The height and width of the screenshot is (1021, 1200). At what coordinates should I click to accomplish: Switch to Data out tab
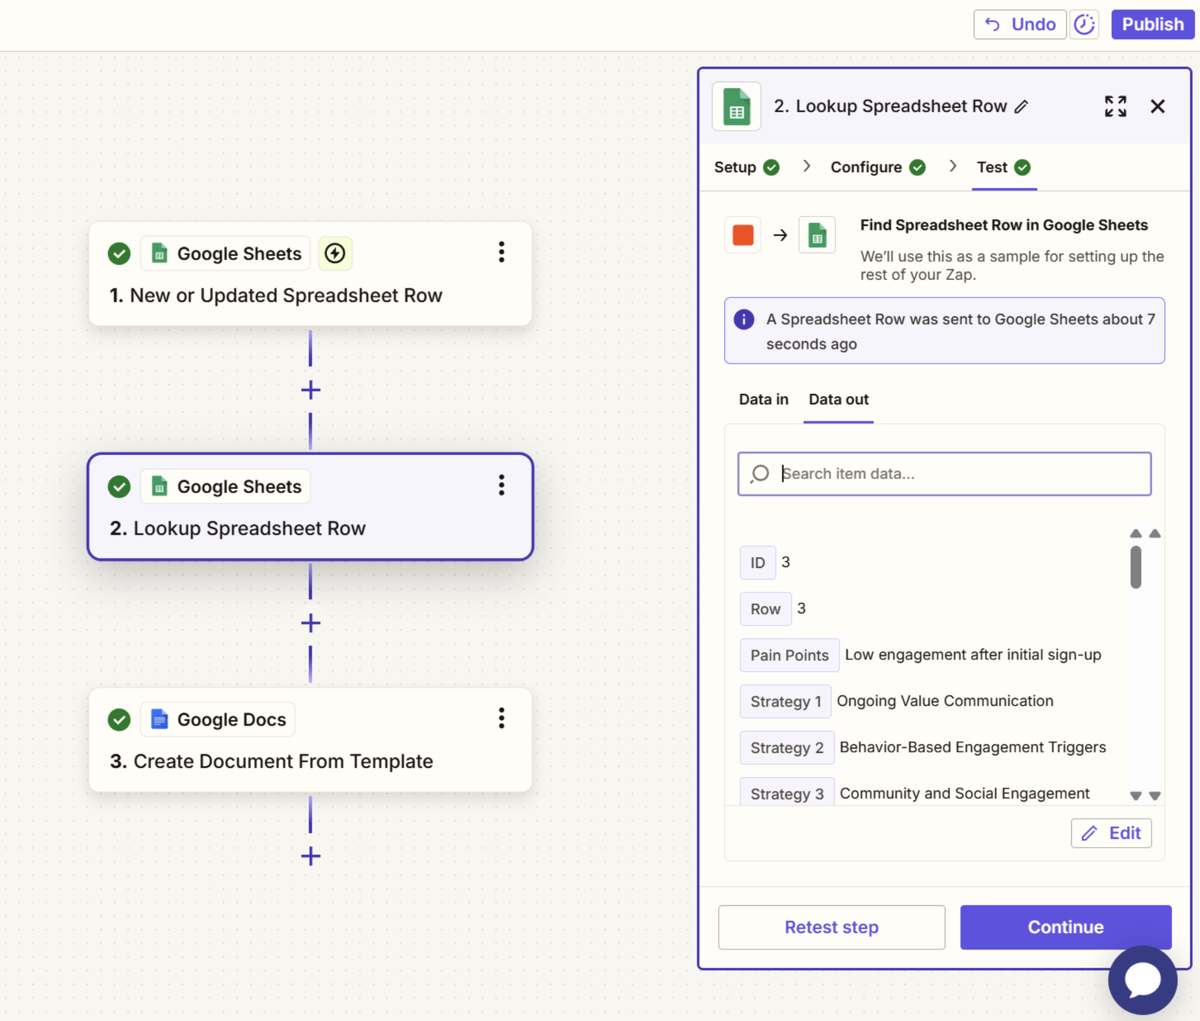pyautogui.click(x=839, y=399)
